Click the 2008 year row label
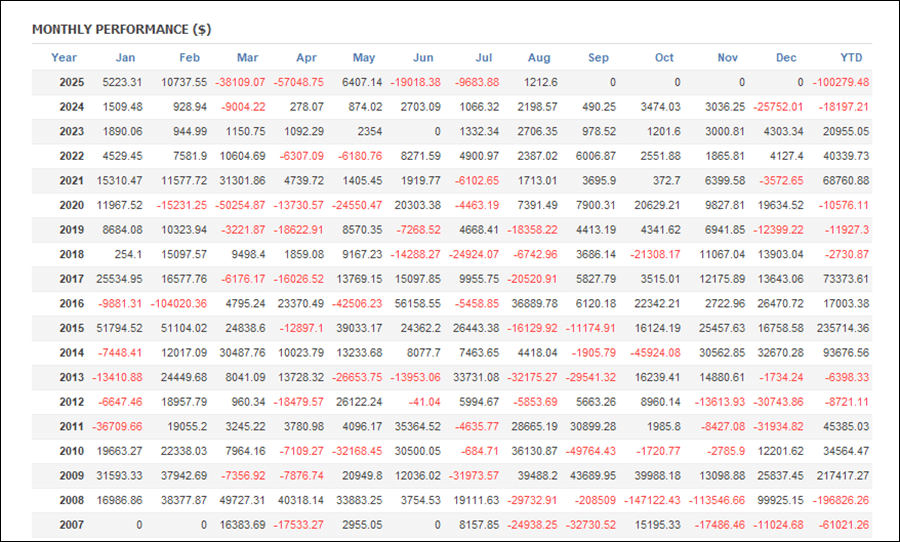 click(x=71, y=499)
